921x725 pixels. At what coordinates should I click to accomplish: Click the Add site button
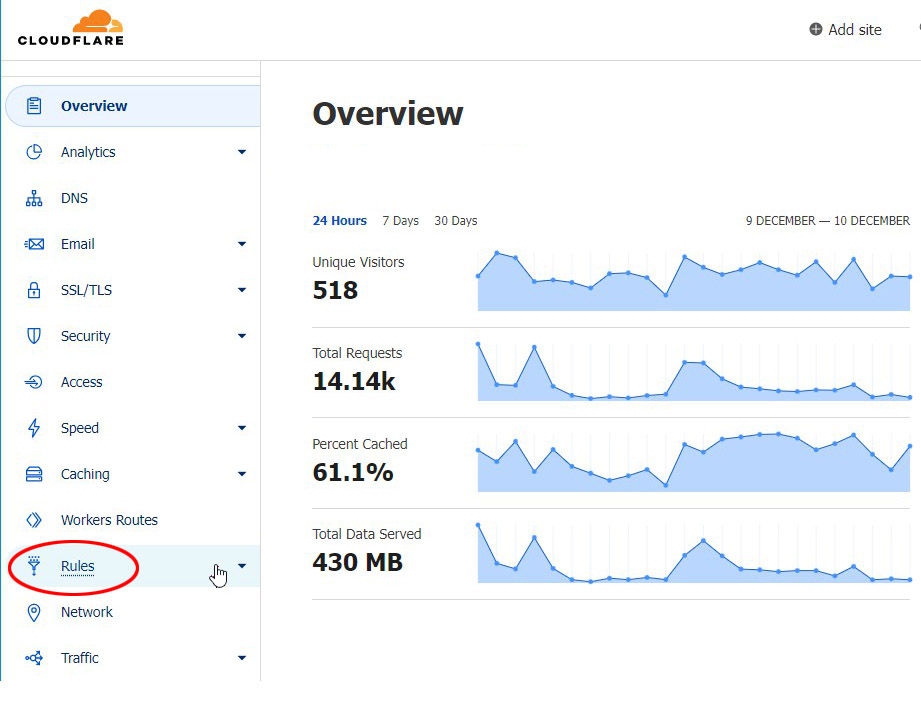coord(845,29)
